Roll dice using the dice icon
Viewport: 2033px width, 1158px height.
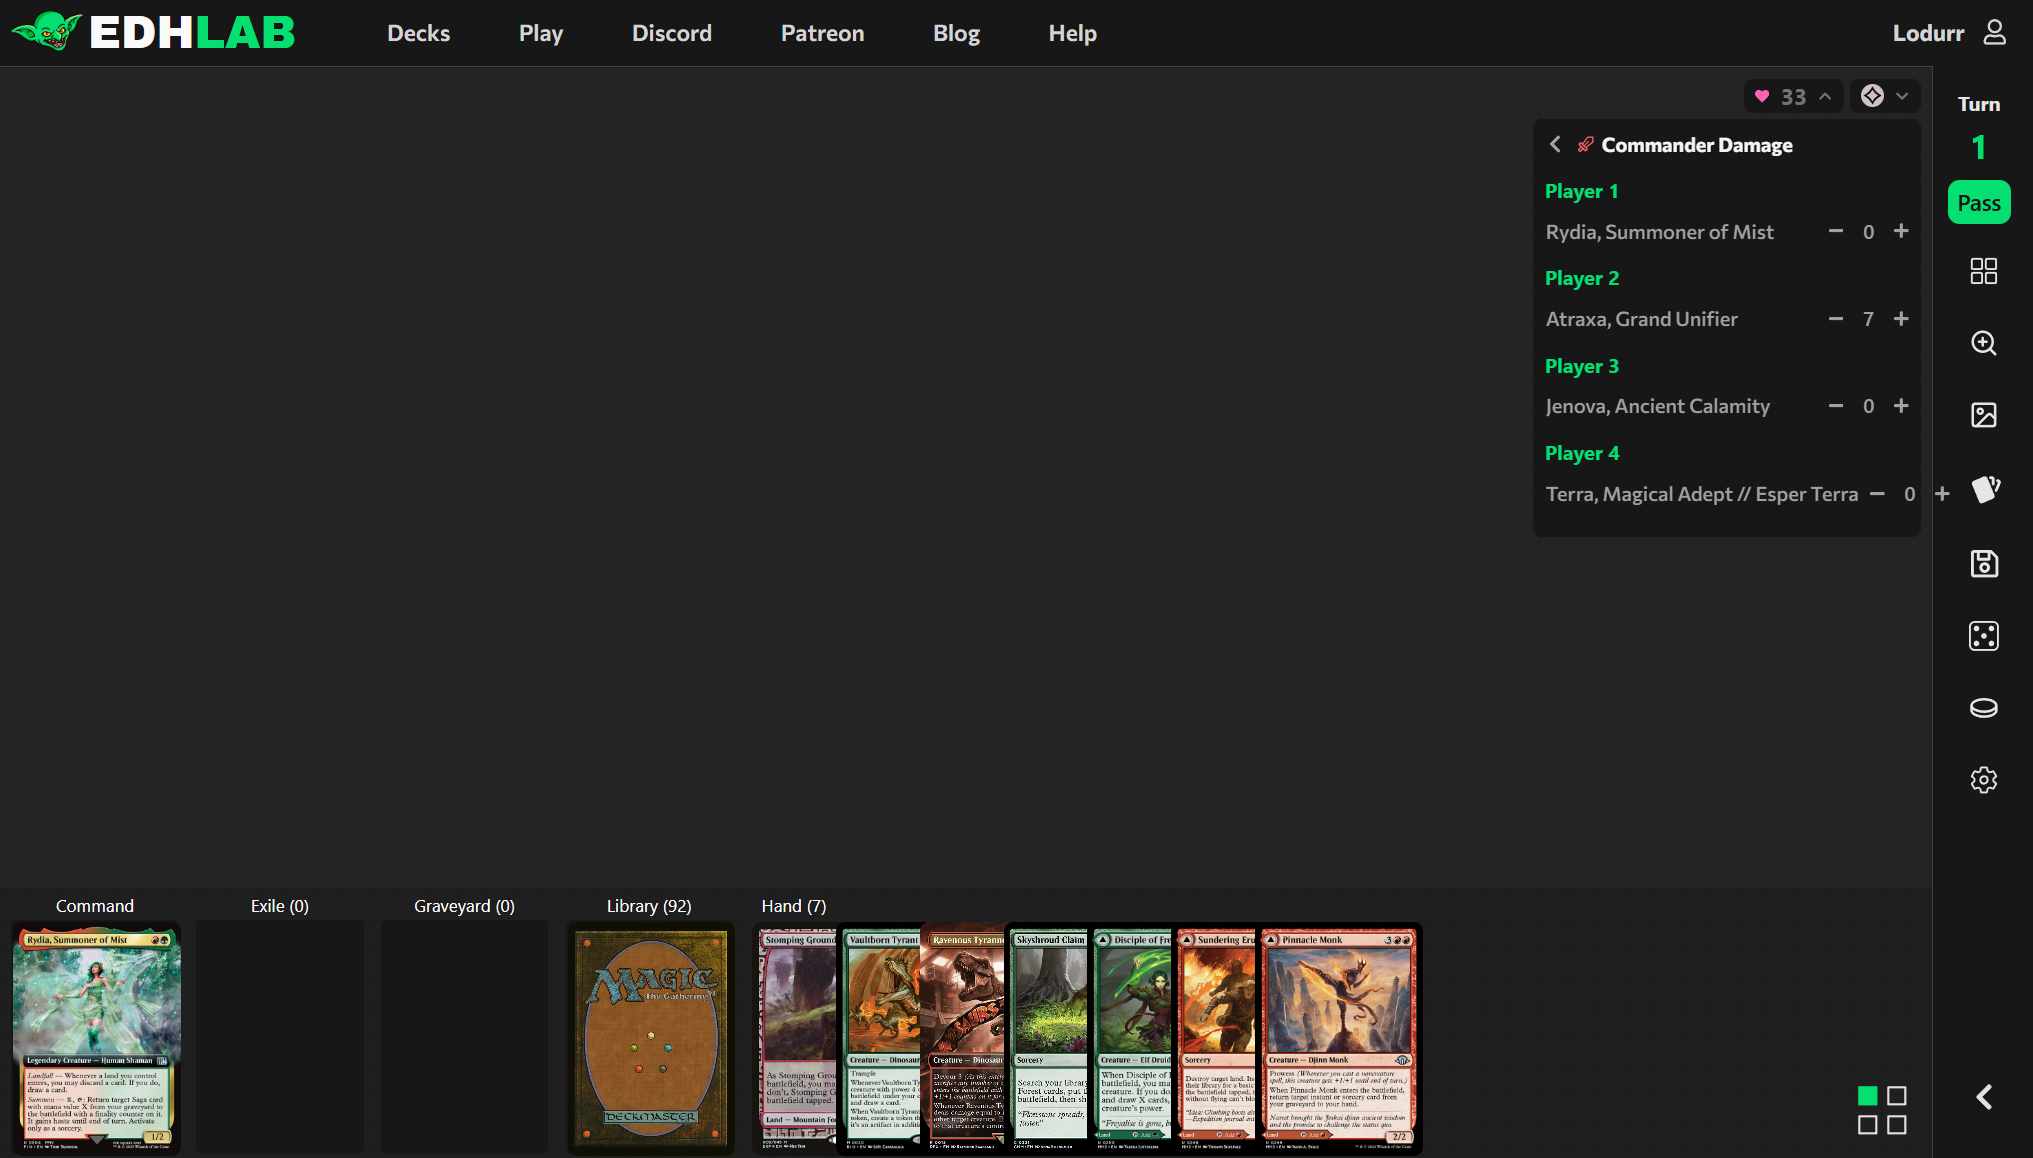(x=1984, y=636)
